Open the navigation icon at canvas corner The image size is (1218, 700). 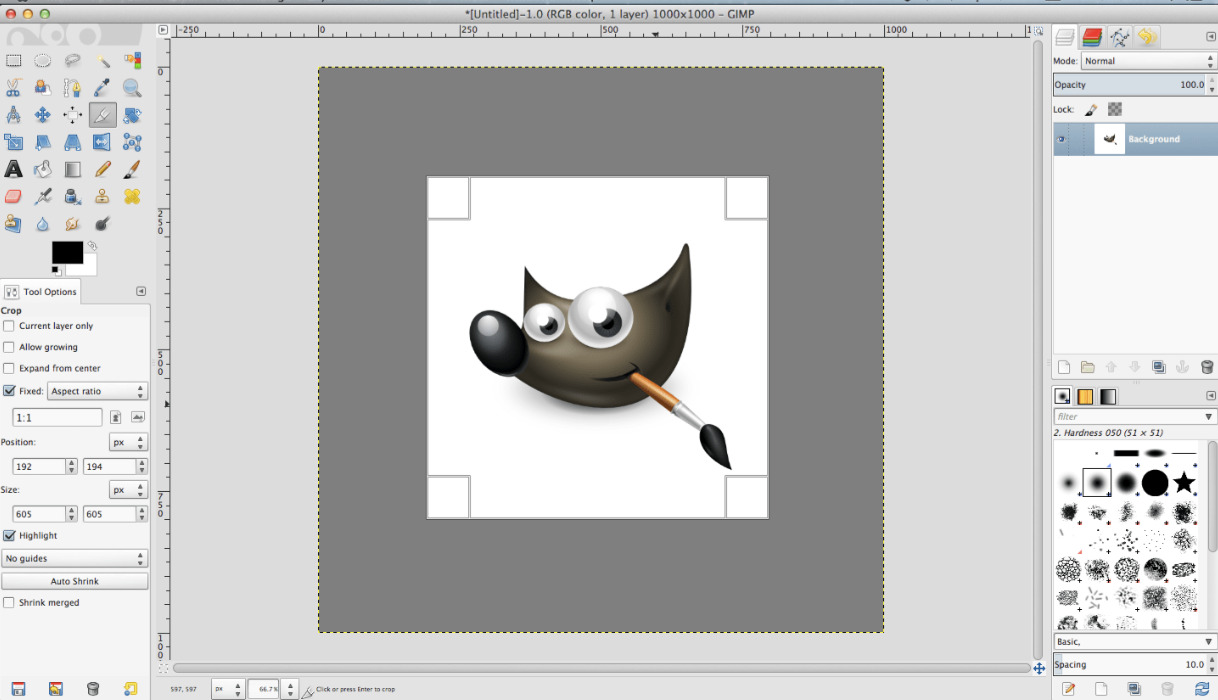point(1039,668)
